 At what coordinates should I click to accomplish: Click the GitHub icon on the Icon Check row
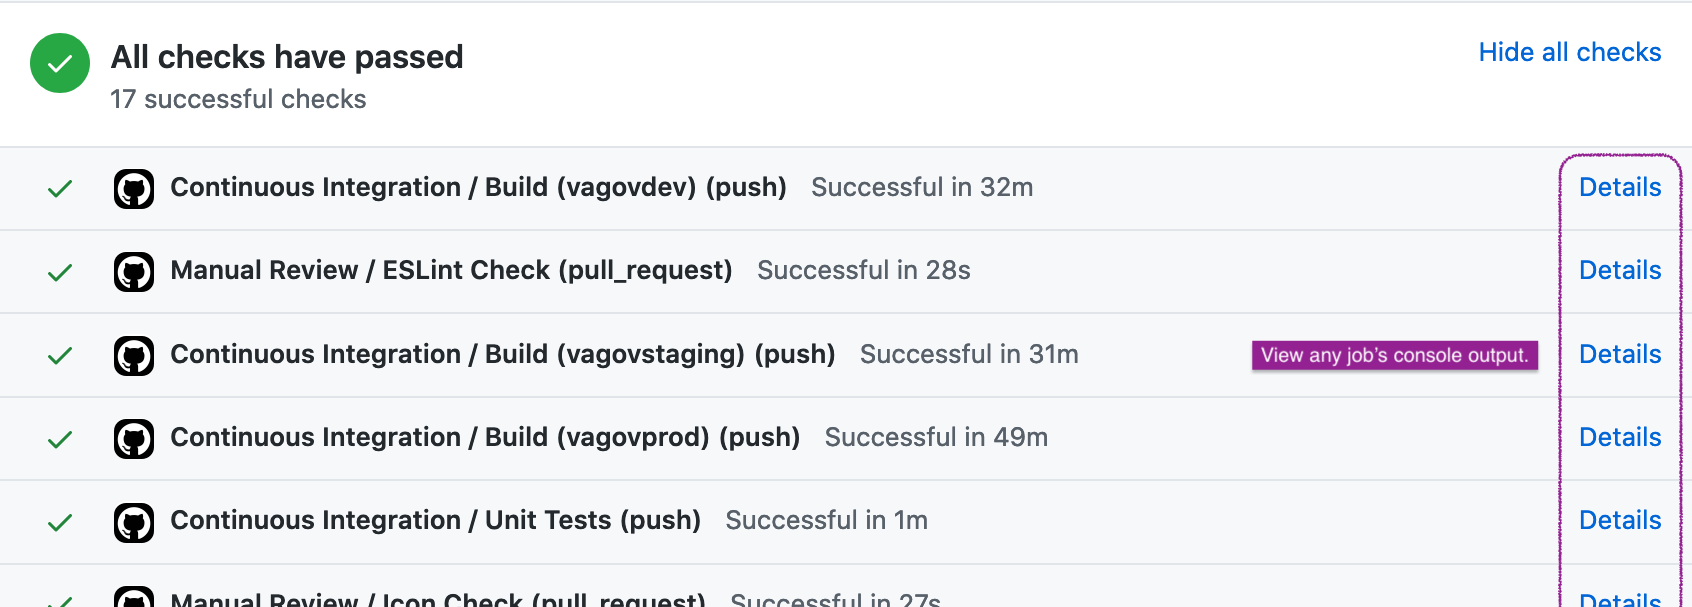pos(133,599)
